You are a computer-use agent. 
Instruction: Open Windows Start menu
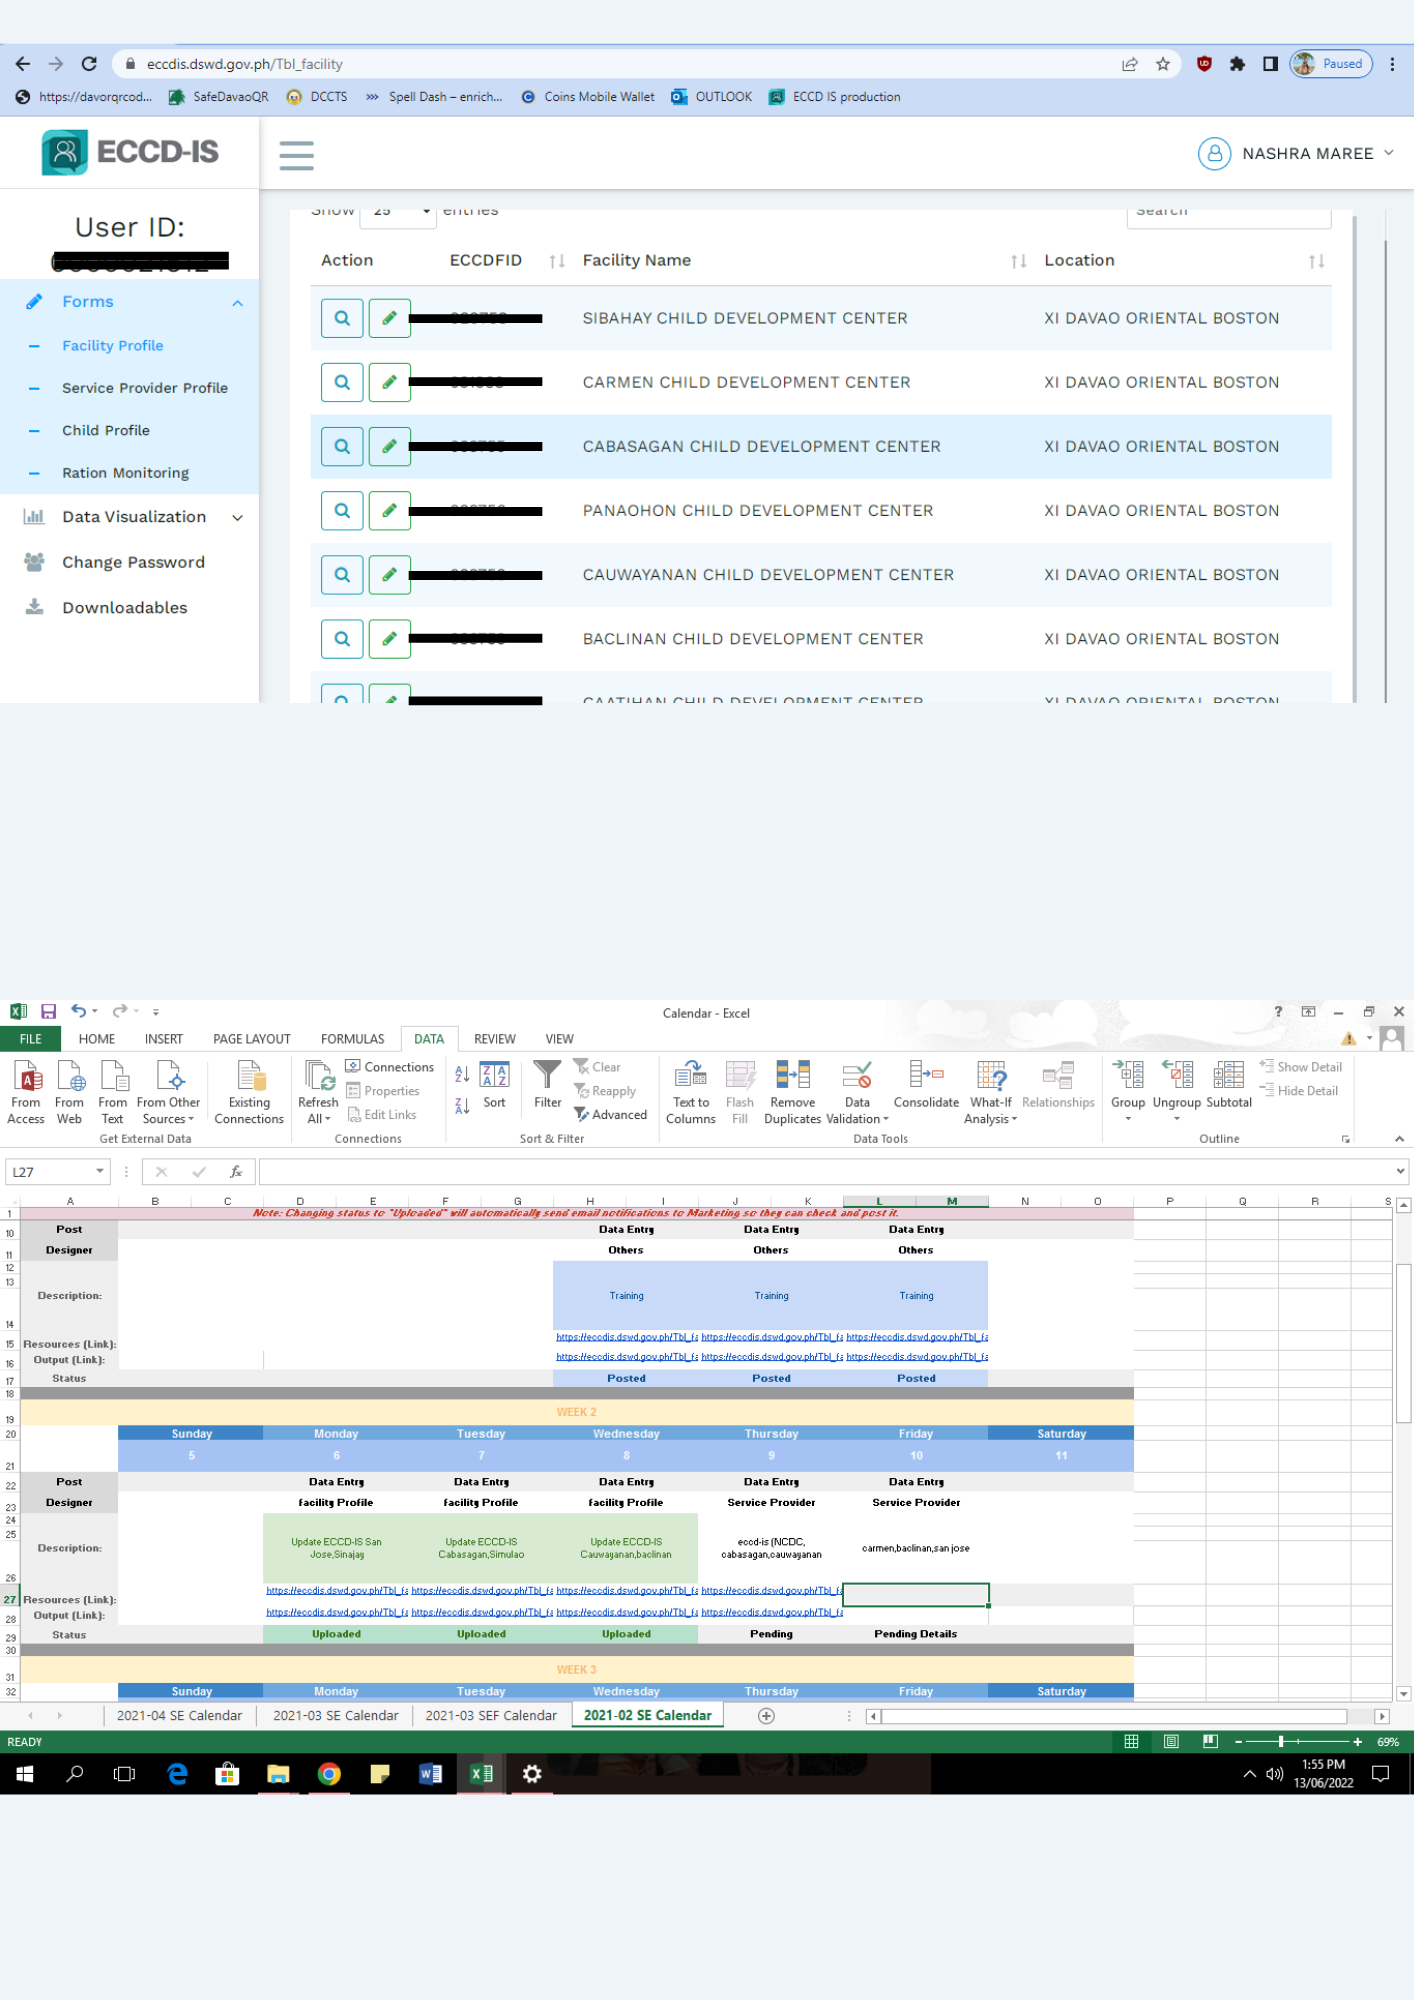click(x=25, y=1774)
